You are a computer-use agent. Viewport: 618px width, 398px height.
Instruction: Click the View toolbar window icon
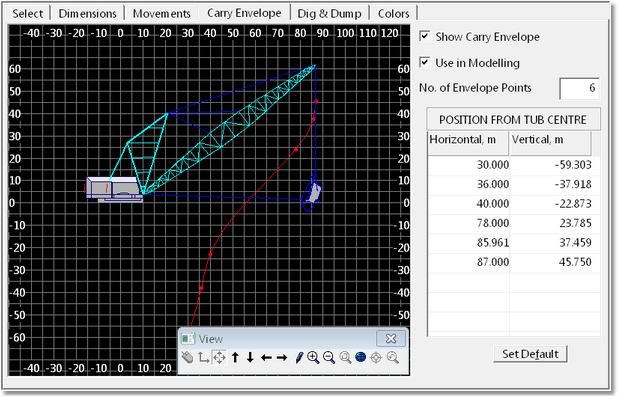pos(188,339)
